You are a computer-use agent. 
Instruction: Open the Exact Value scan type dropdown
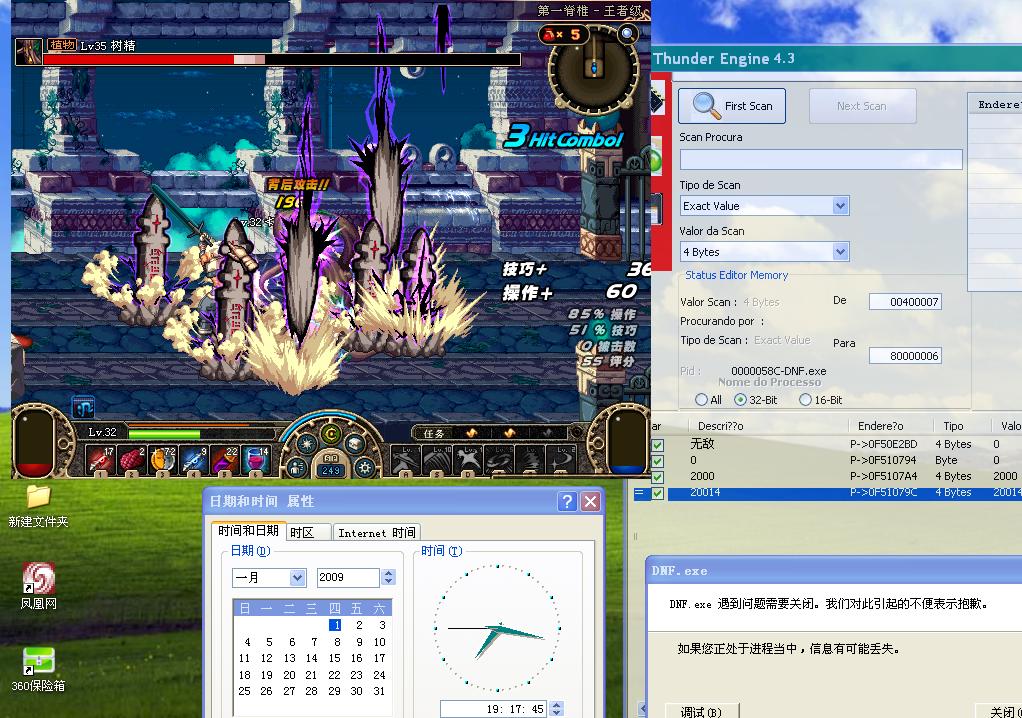pyautogui.click(x=841, y=206)
